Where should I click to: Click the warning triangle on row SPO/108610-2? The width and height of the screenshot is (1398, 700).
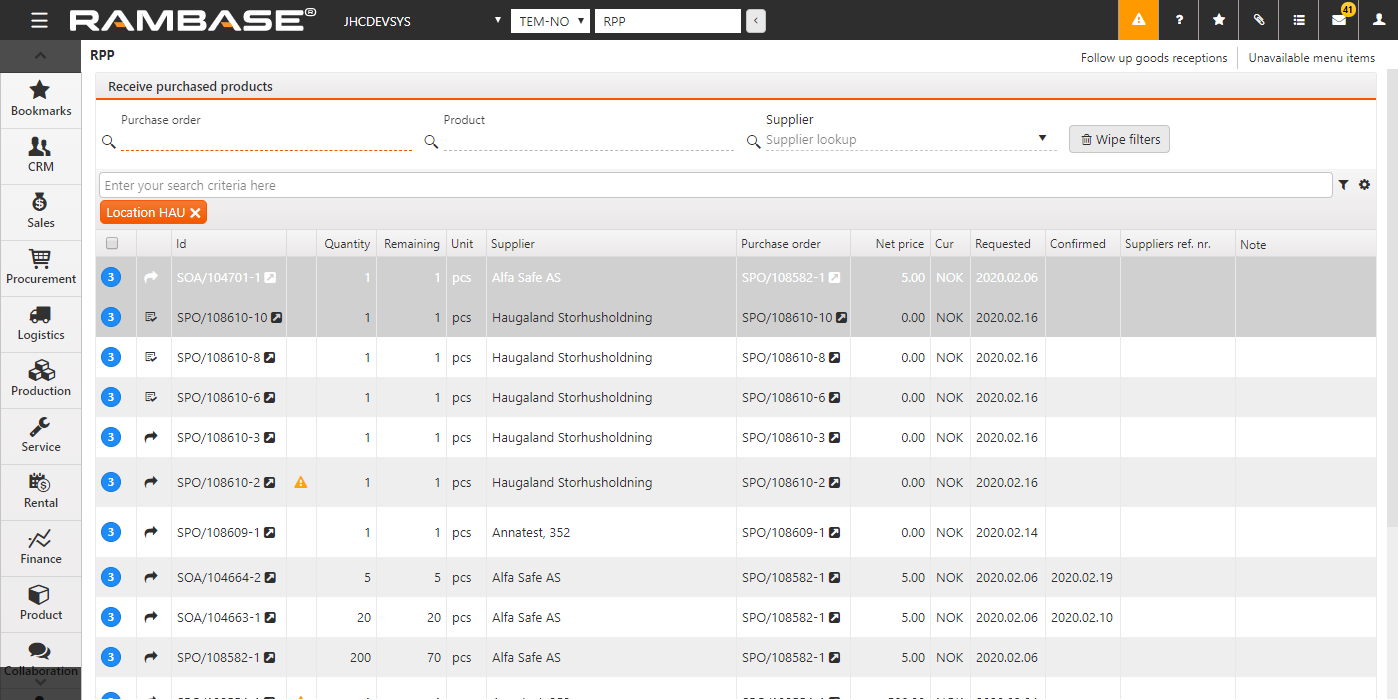click(300, 483)
